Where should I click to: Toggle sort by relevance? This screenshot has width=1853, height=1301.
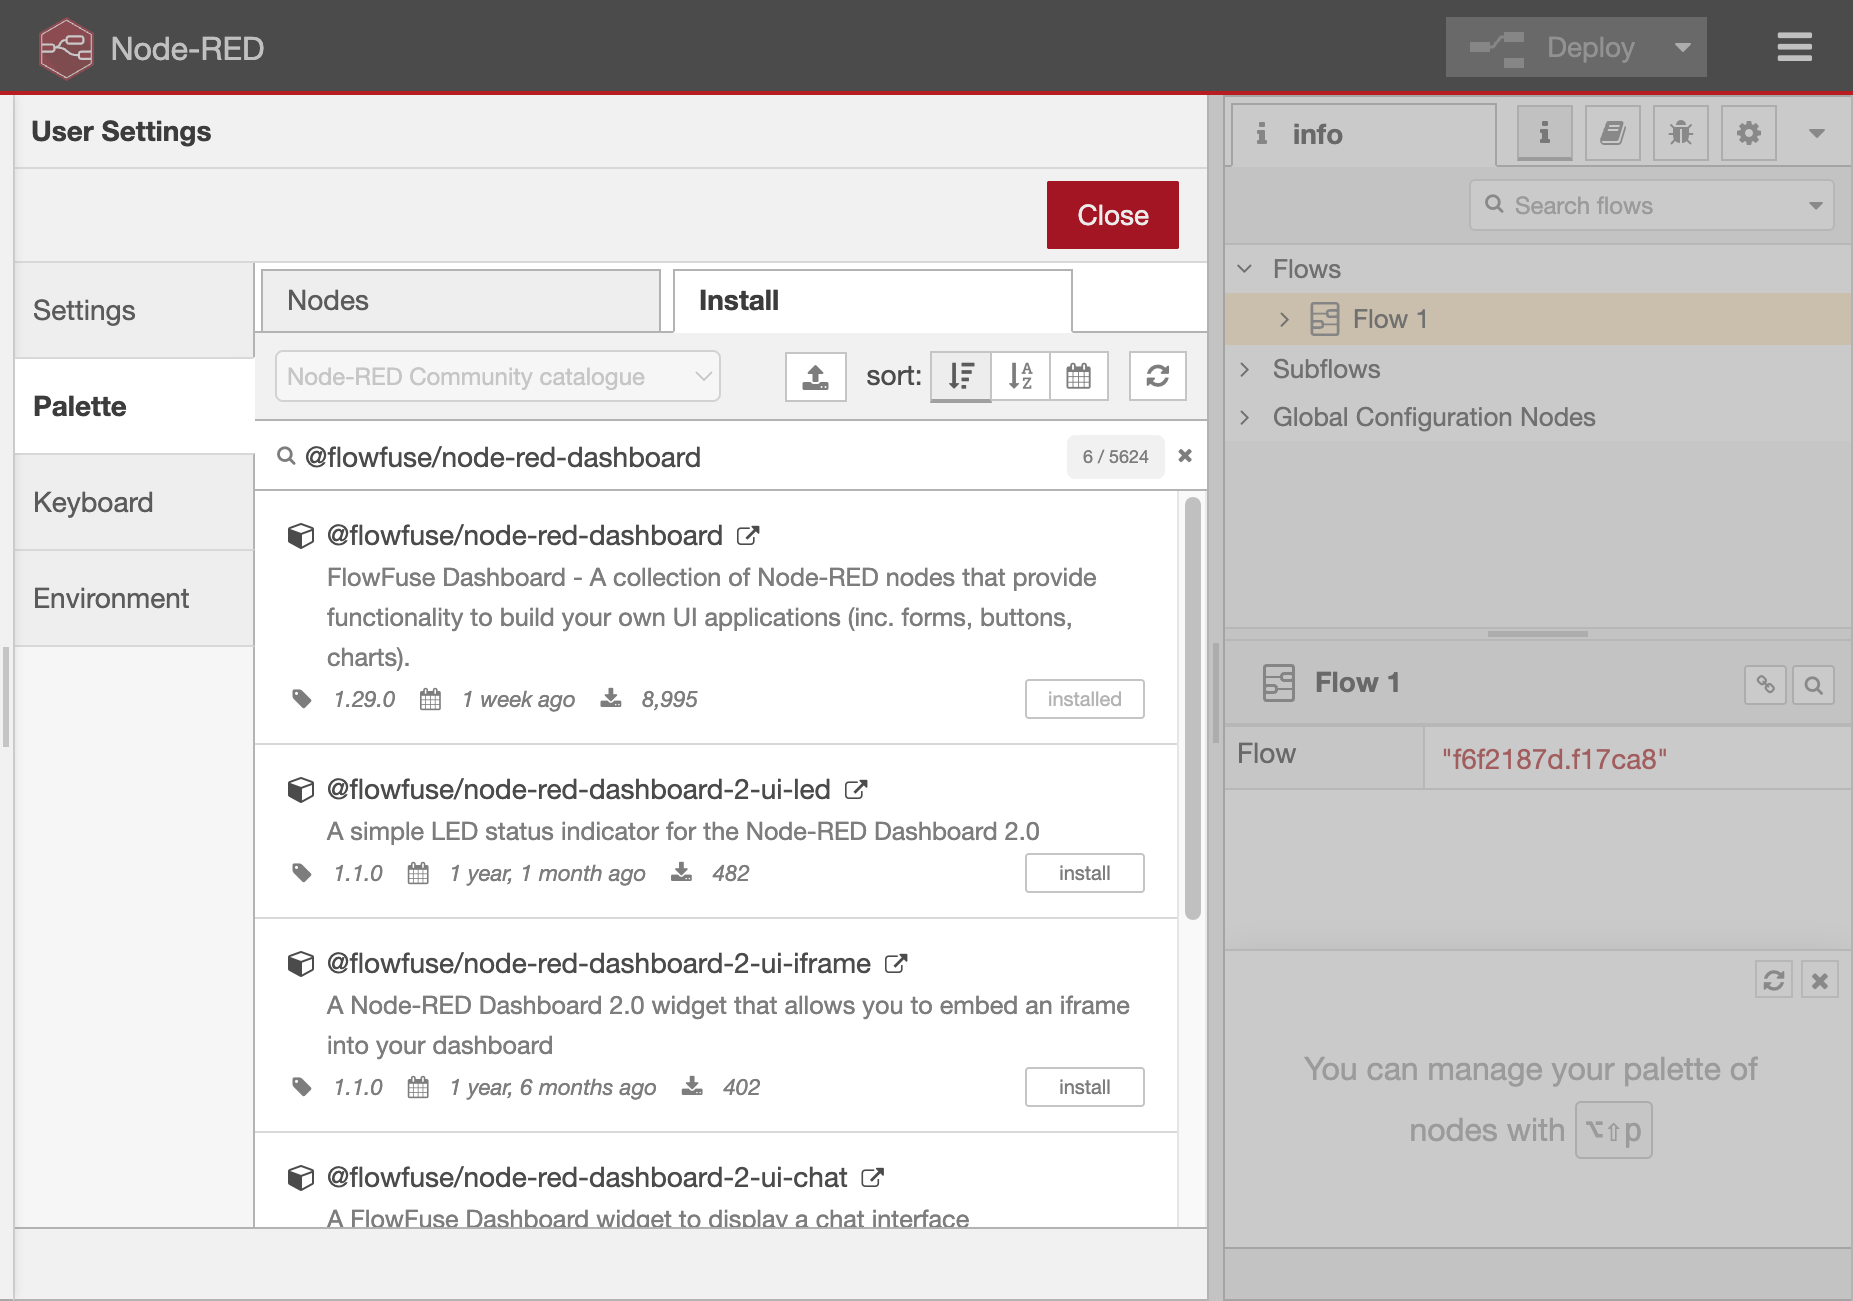point(960,377)
